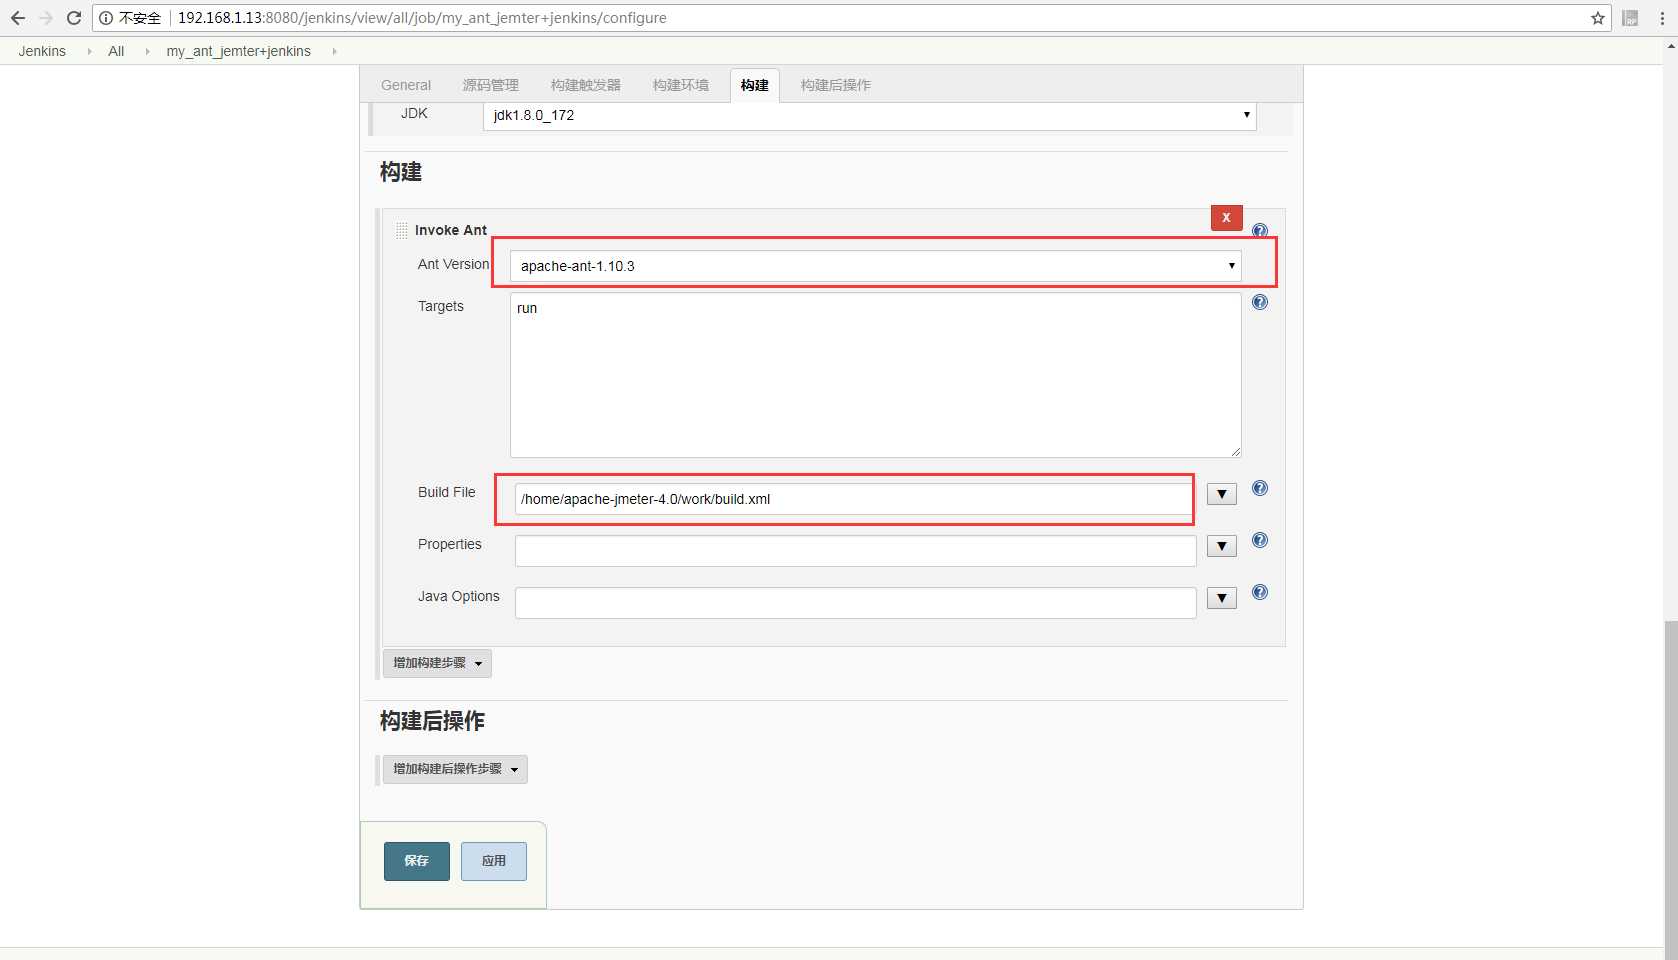Click the 构建后操作 section heading
Viewport: 1678px width, 960px height.
[x=432, y=721]
